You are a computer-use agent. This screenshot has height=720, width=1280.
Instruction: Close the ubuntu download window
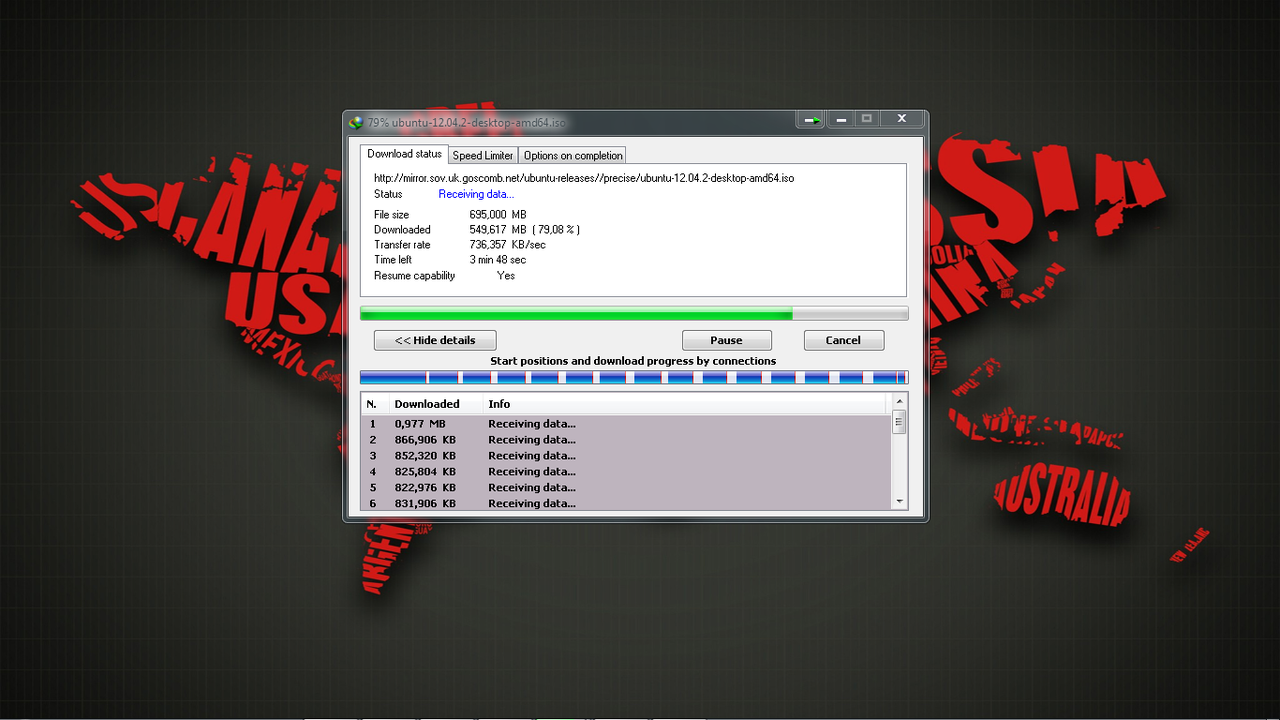point(901,119)
